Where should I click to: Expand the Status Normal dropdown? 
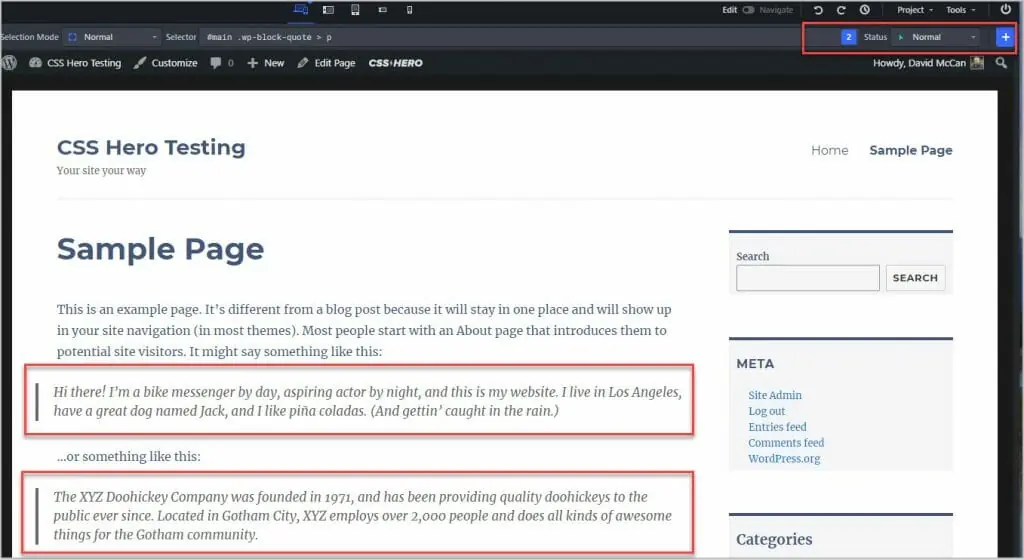pyautogui.click(x=937, y=37)
